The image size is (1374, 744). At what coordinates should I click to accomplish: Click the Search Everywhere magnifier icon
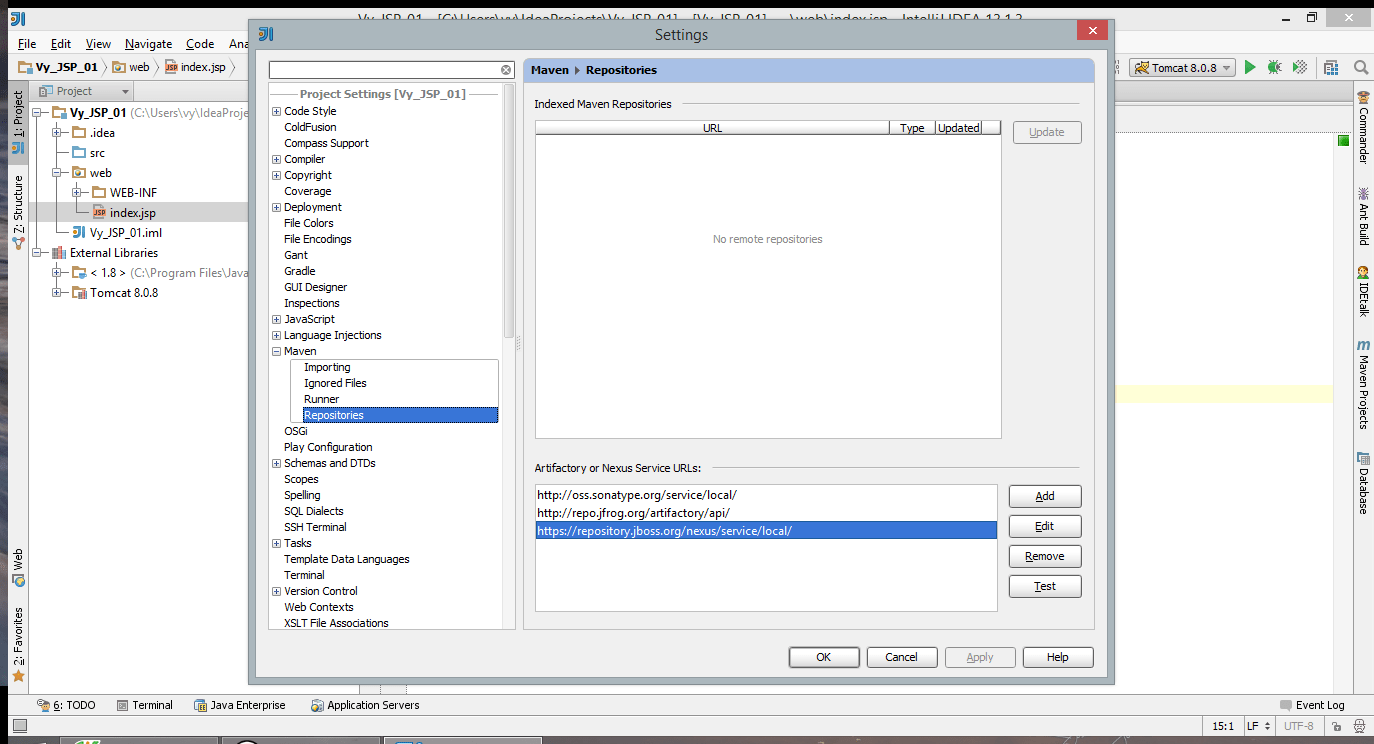tap(1361, 67)
